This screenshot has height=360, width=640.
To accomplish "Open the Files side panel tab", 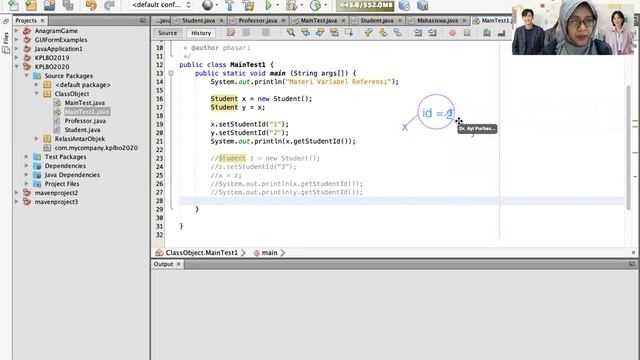I will 6,42.
